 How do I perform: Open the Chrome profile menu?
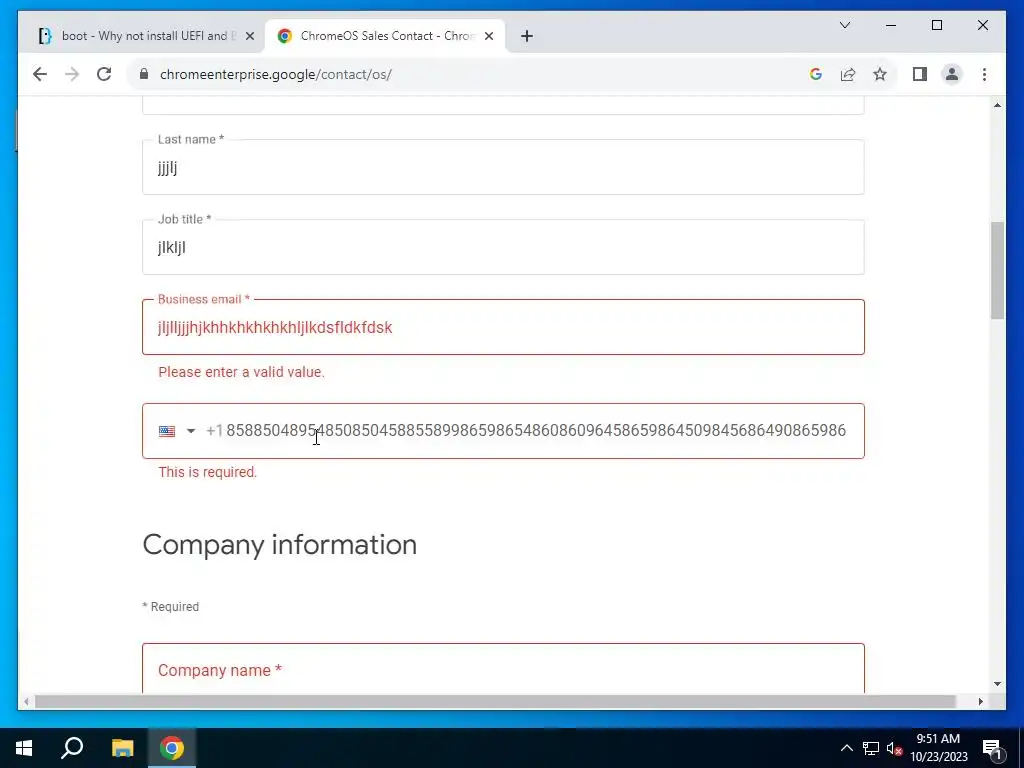[952, 74]
